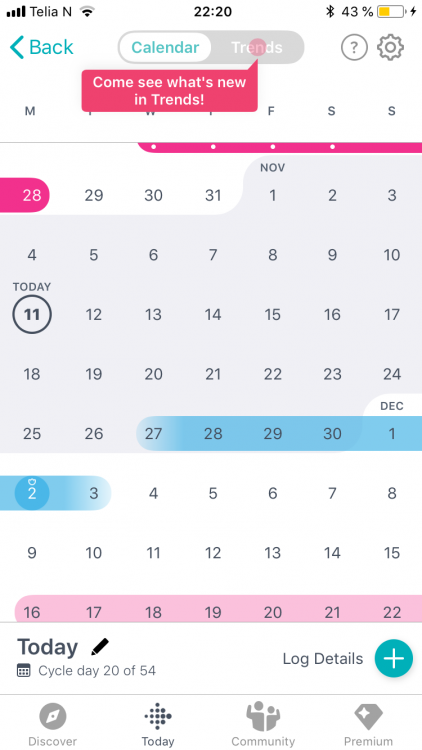Choose the pink-highlighted October 28 date
The image size is (422, 750).
[x=32, y=195]
